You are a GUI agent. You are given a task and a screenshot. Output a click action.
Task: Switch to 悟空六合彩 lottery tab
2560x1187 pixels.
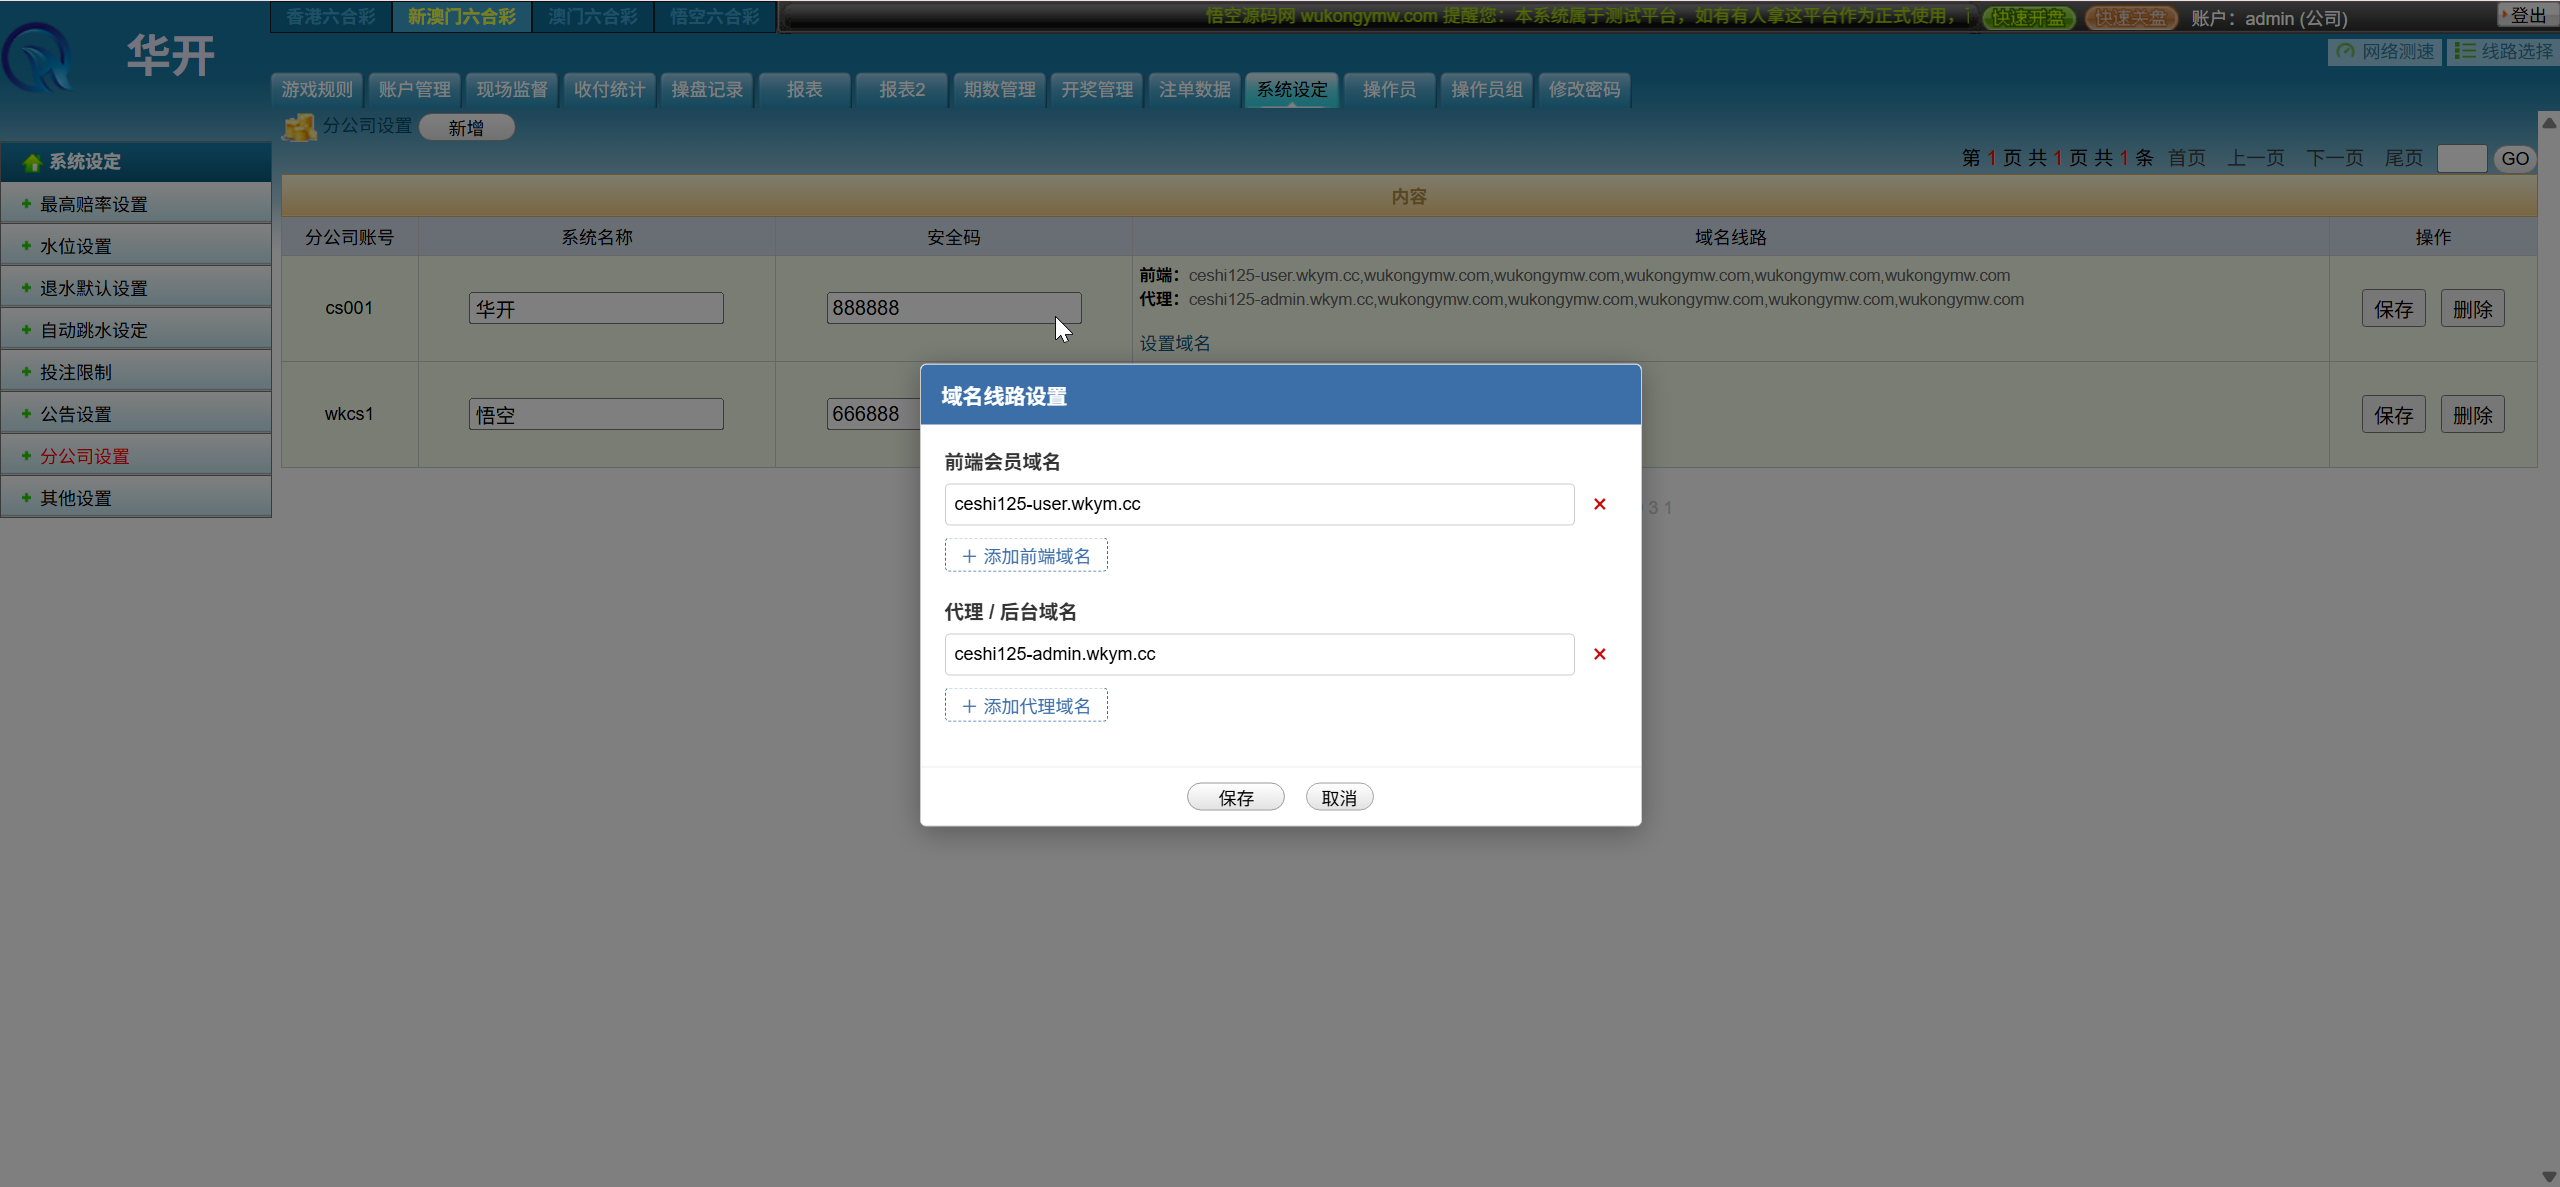click(x=715, y=17)
